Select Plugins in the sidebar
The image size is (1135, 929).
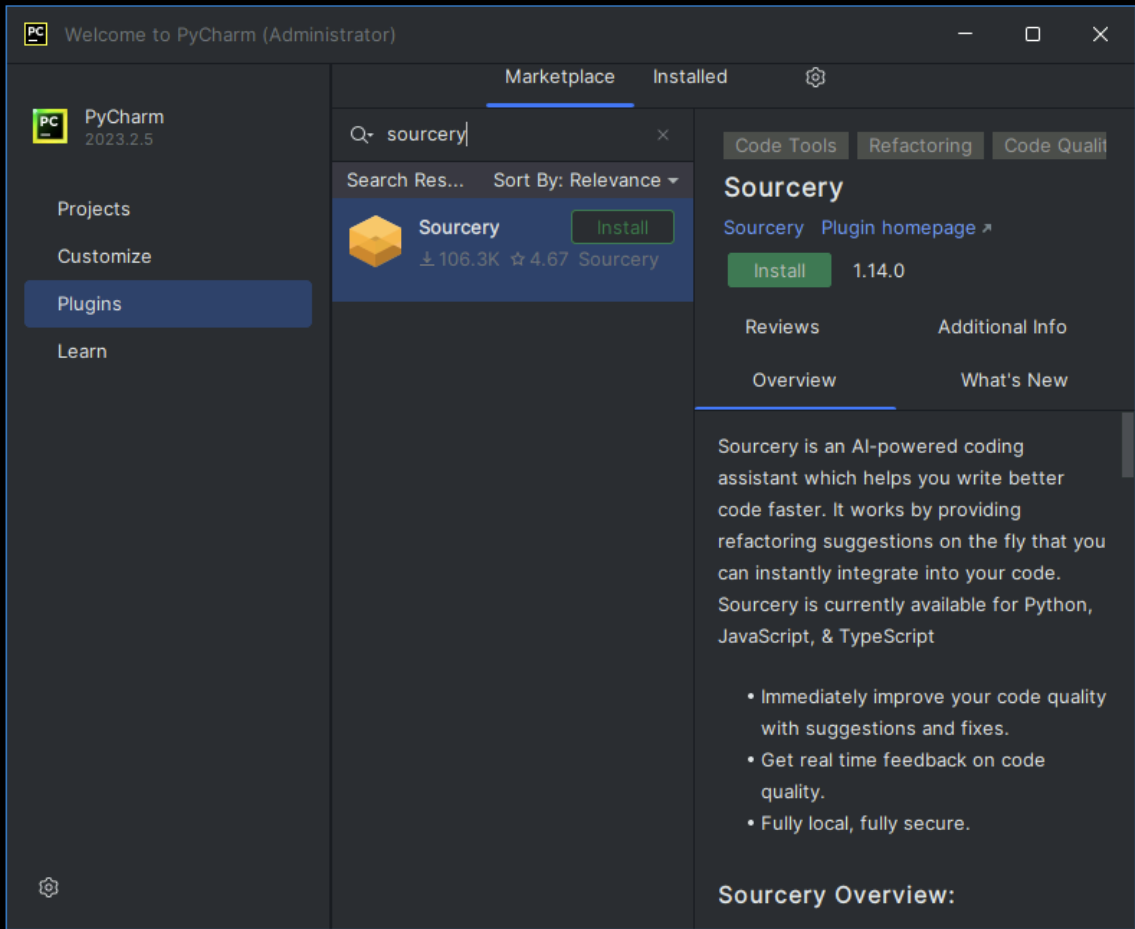point(168,304)
